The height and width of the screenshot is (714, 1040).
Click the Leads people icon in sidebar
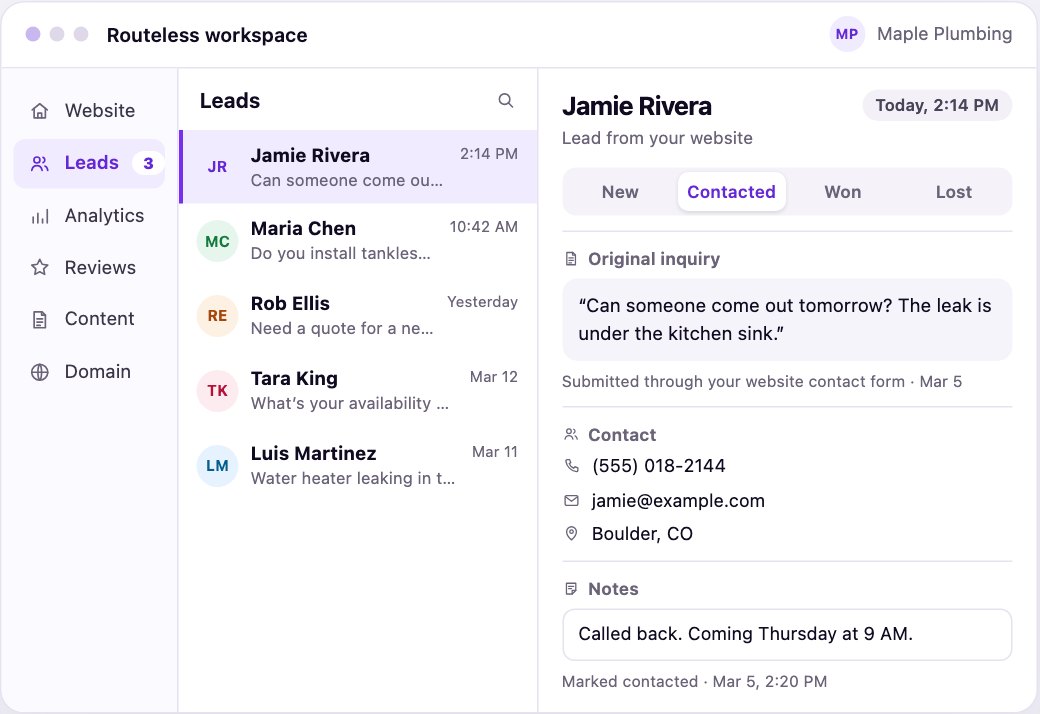[40, 163]
